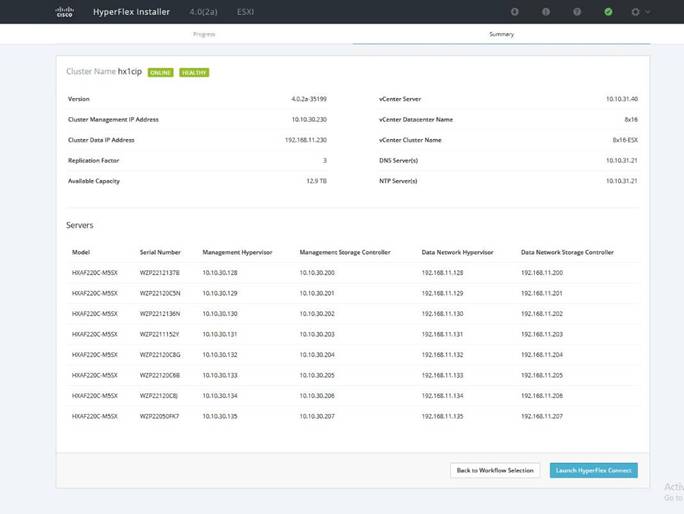
Task: Click Launch HyperFlex Connect button
Action: tap(594, 470)
